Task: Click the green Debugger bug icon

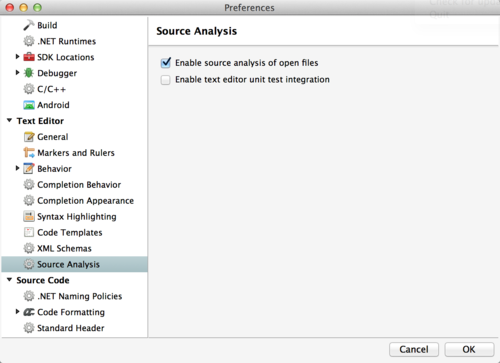Action: pos(29,73)
